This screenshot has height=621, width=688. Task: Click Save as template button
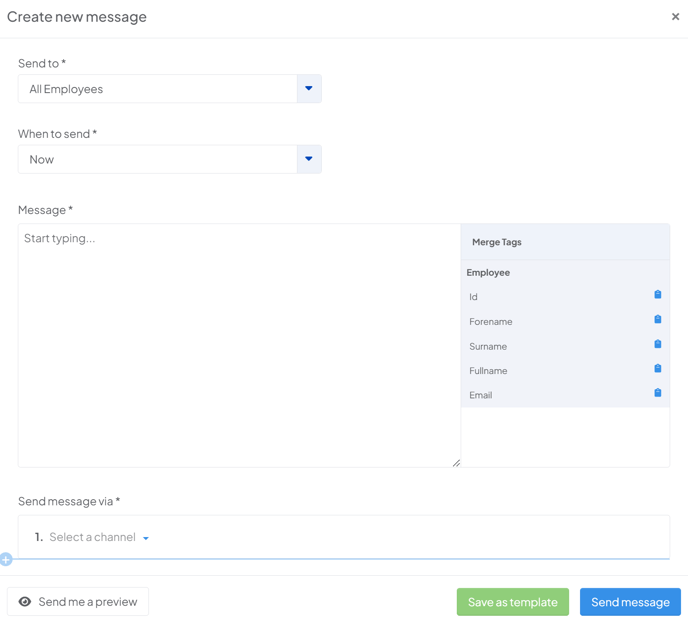tap(512, 602)
